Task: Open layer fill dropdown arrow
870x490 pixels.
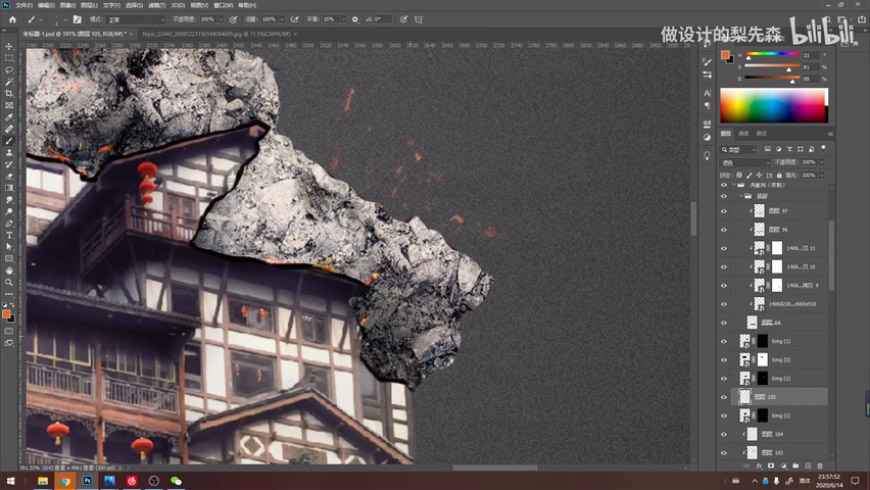Action: 822,175
